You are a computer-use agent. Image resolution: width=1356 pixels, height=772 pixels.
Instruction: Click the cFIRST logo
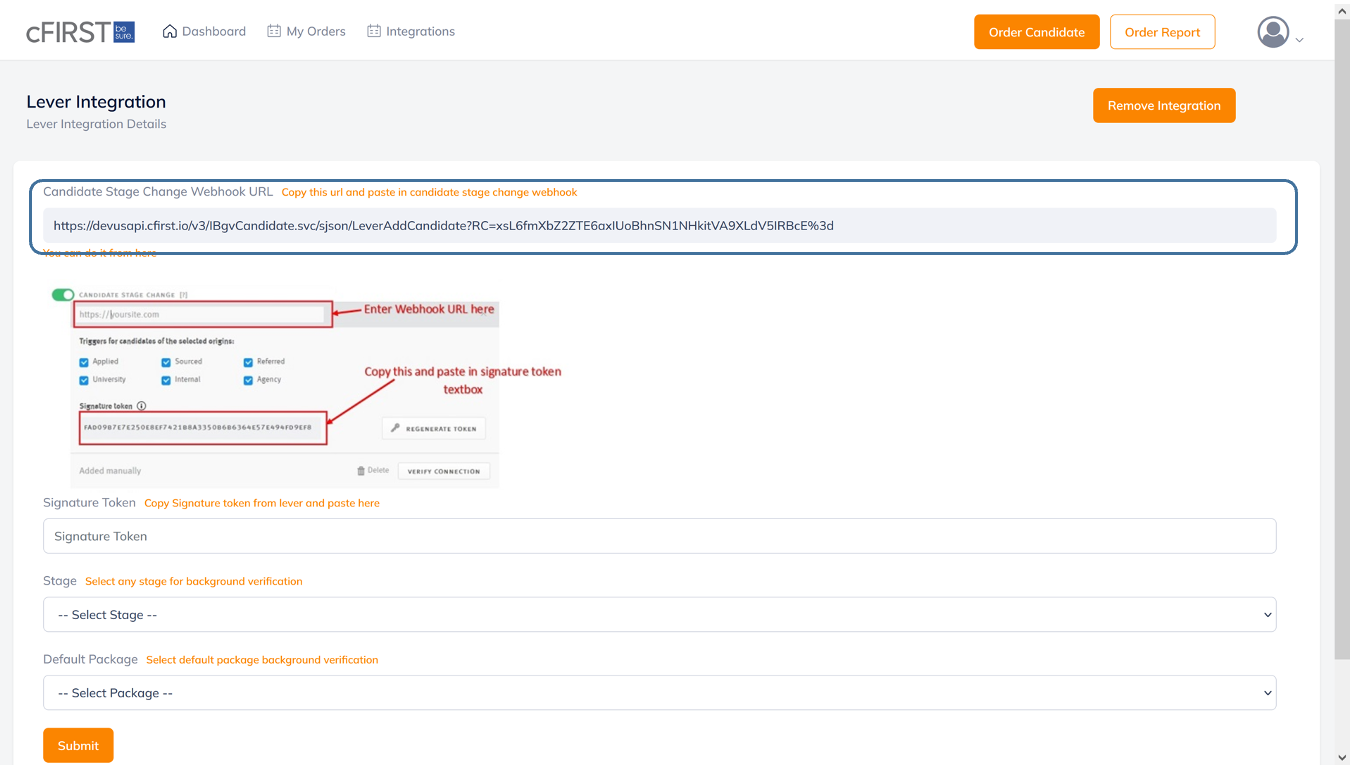coord(80,32)
